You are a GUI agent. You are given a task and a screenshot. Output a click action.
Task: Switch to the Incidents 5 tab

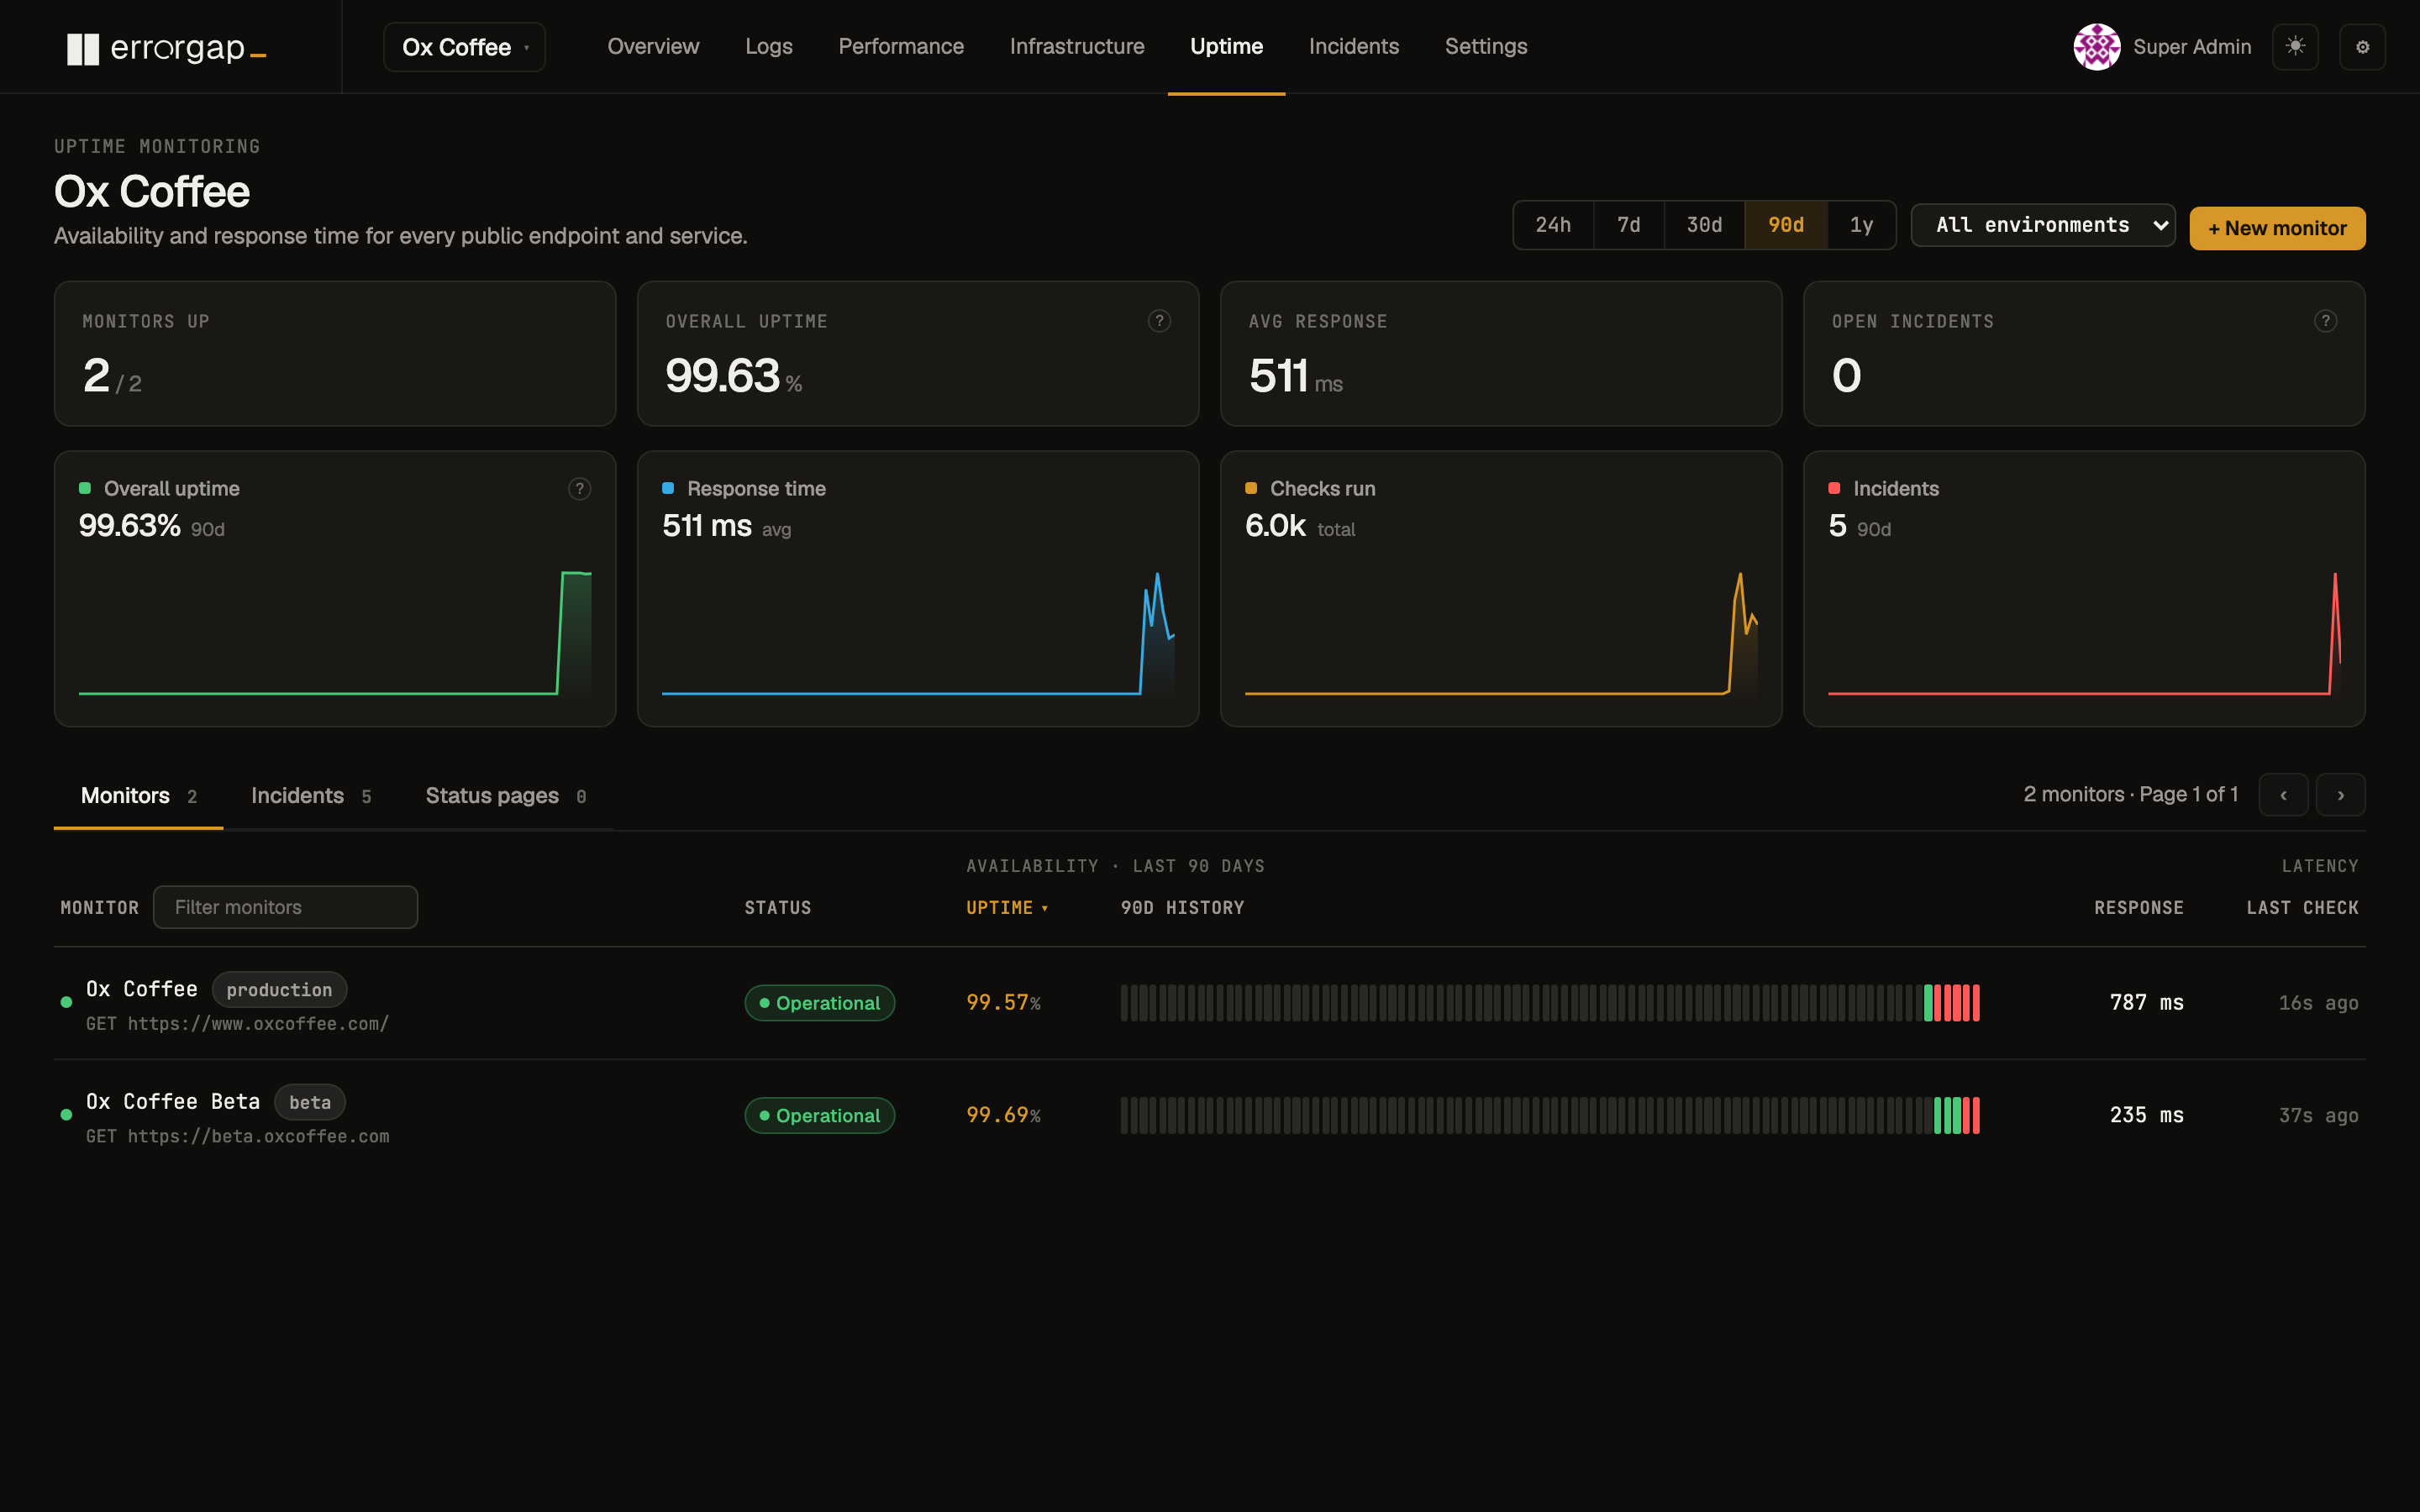[311, 796]
